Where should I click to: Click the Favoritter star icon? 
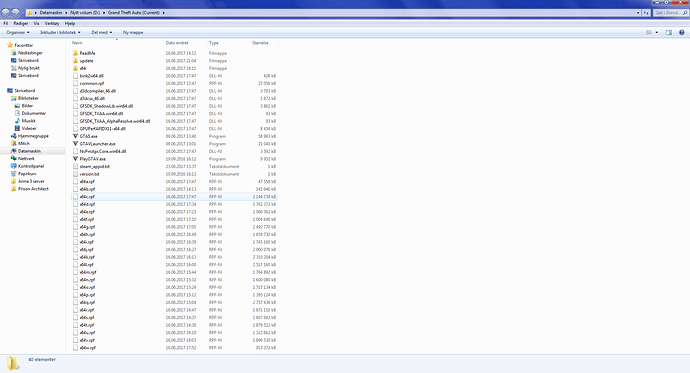click(10, 45)
